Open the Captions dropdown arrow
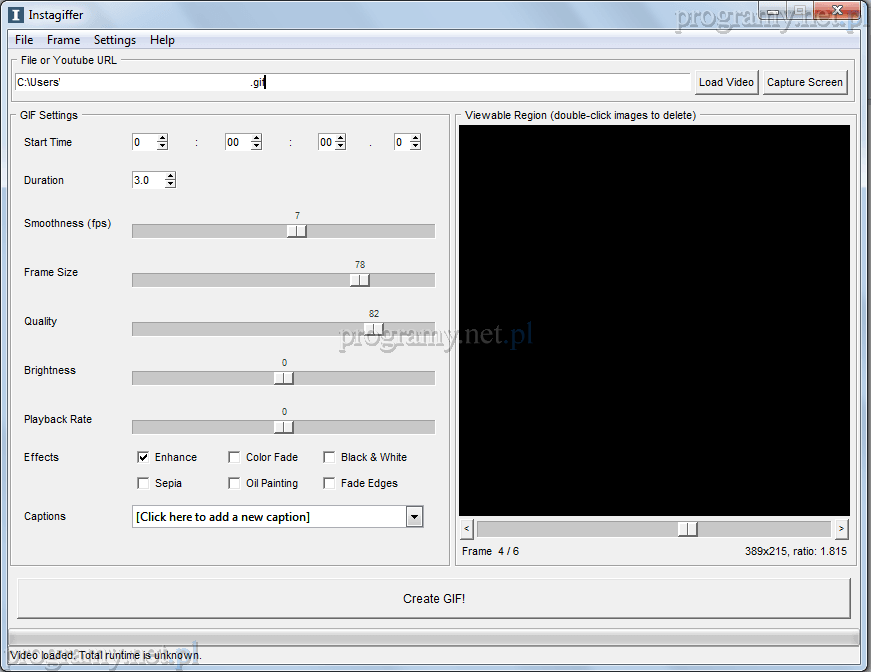This screenshot has height=672, width=871. (414, 517)
